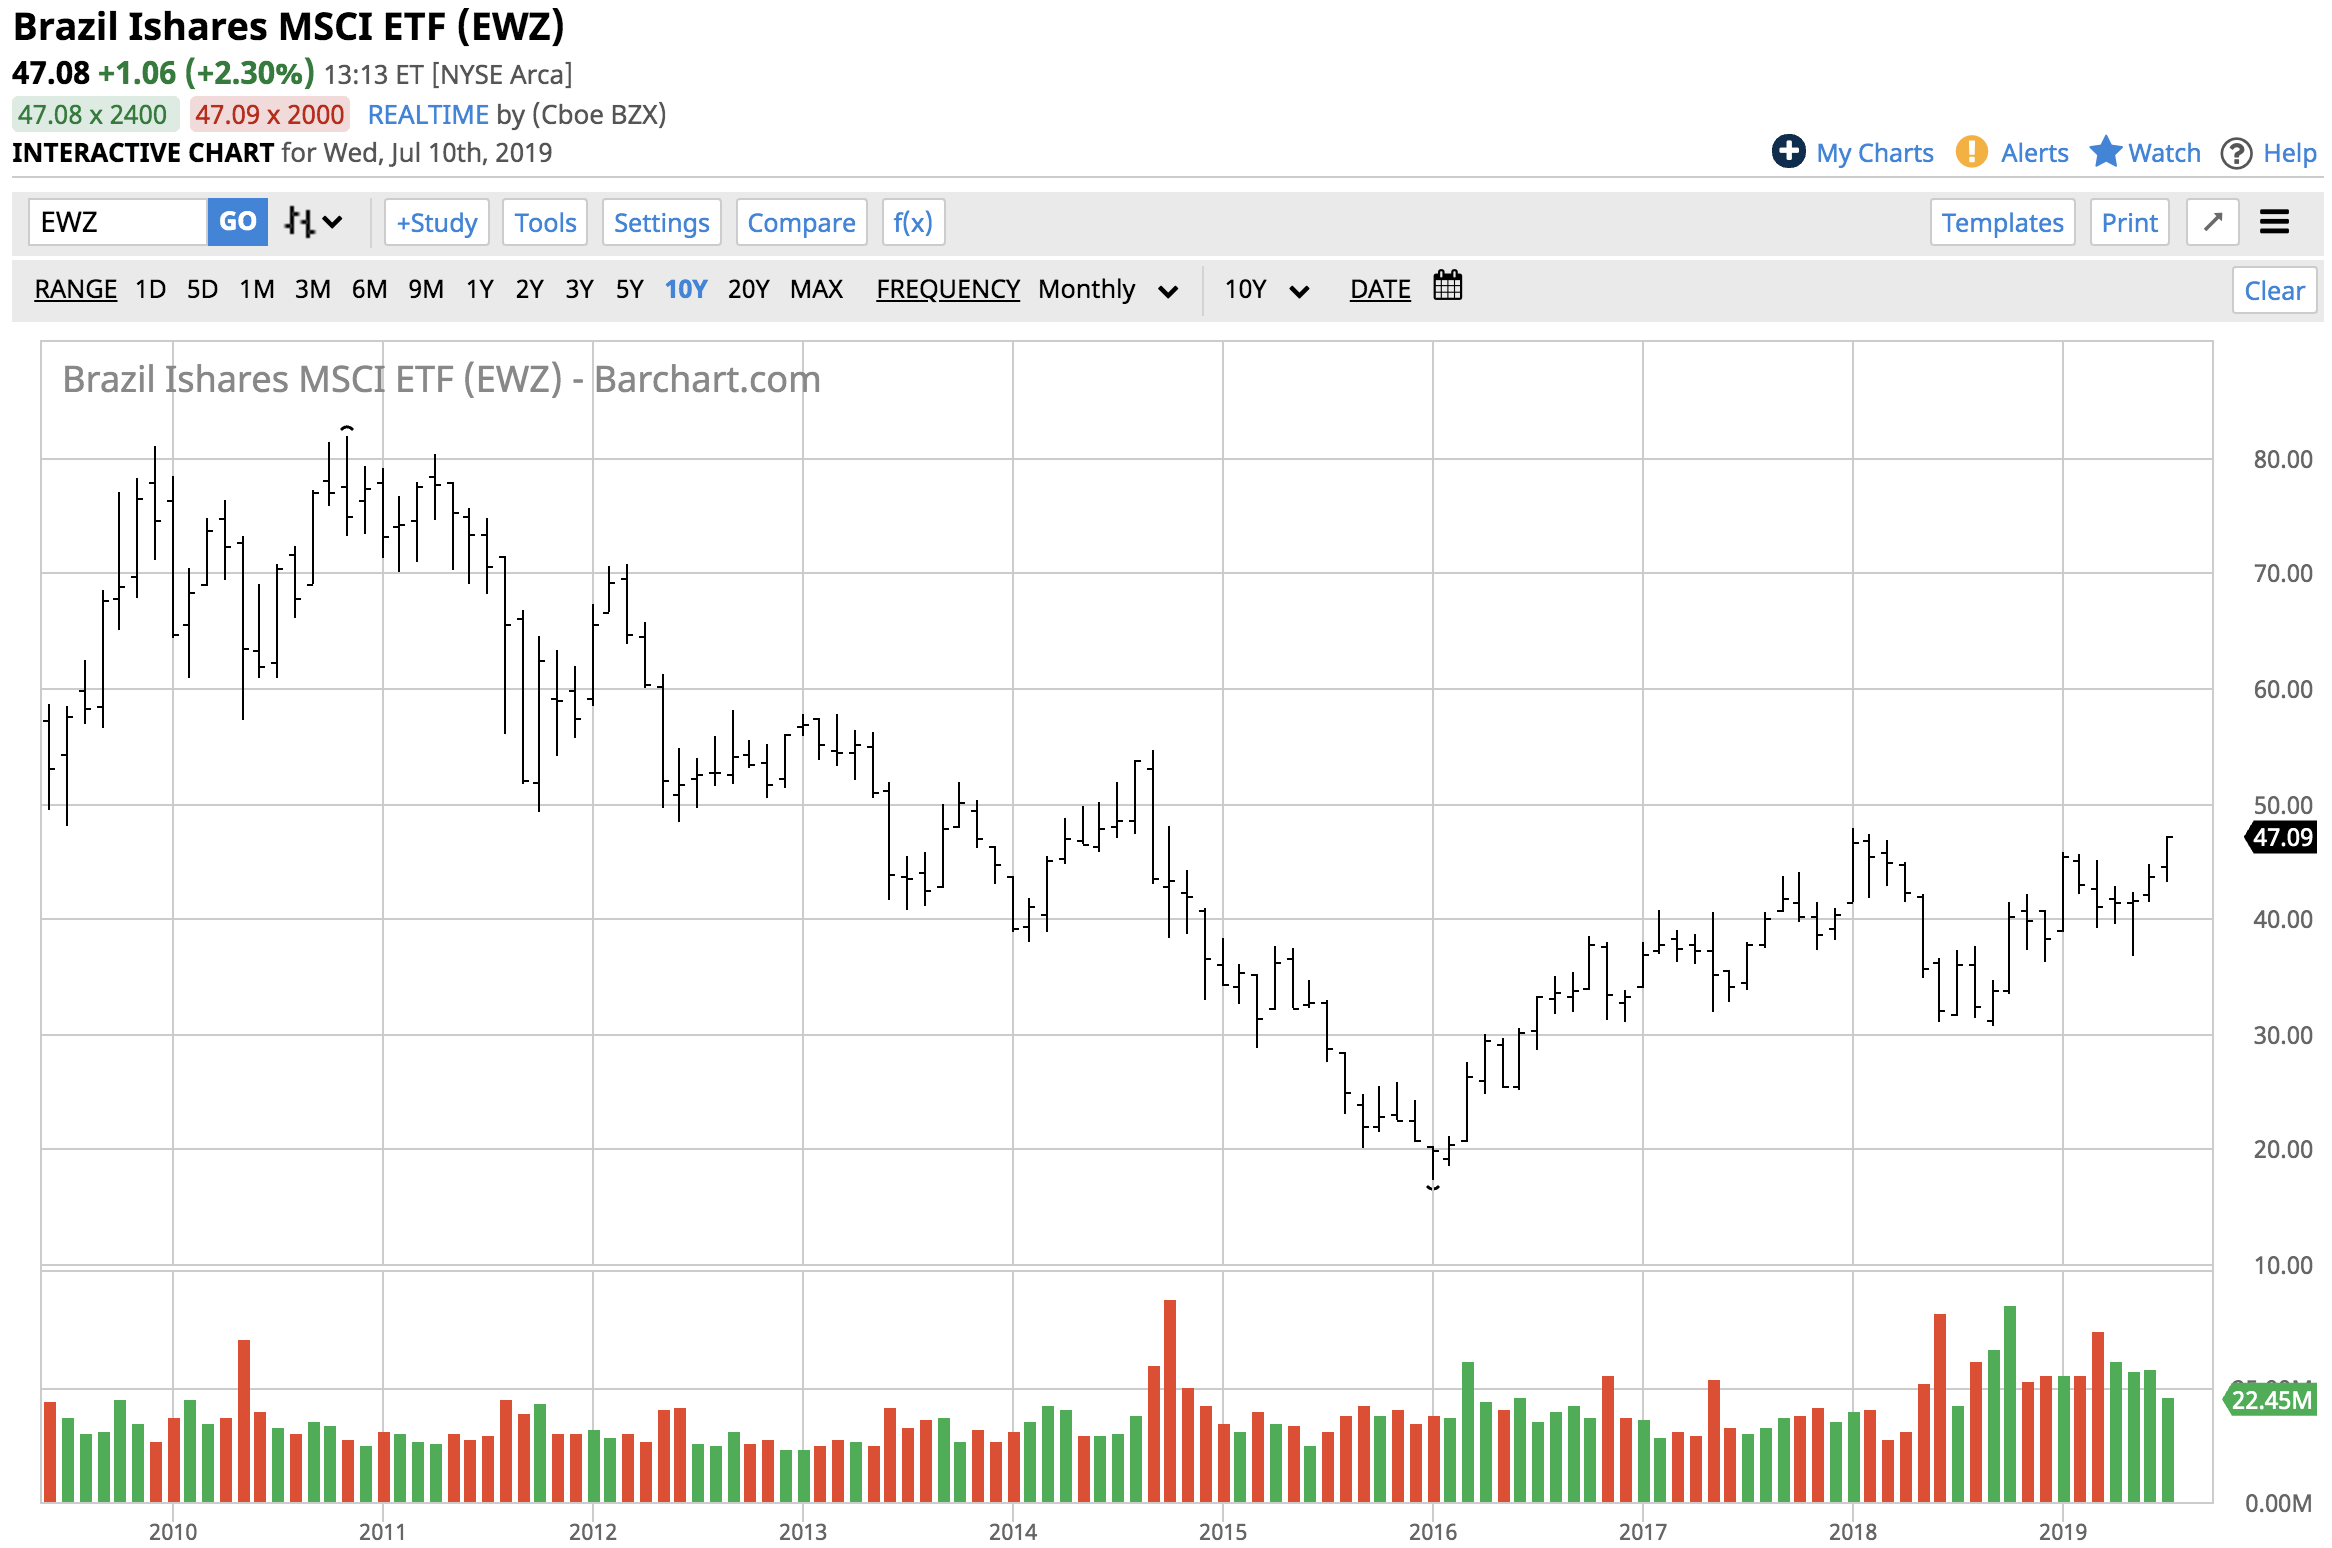
Task: Open the My Charts plus icon
Action: 1789,152
